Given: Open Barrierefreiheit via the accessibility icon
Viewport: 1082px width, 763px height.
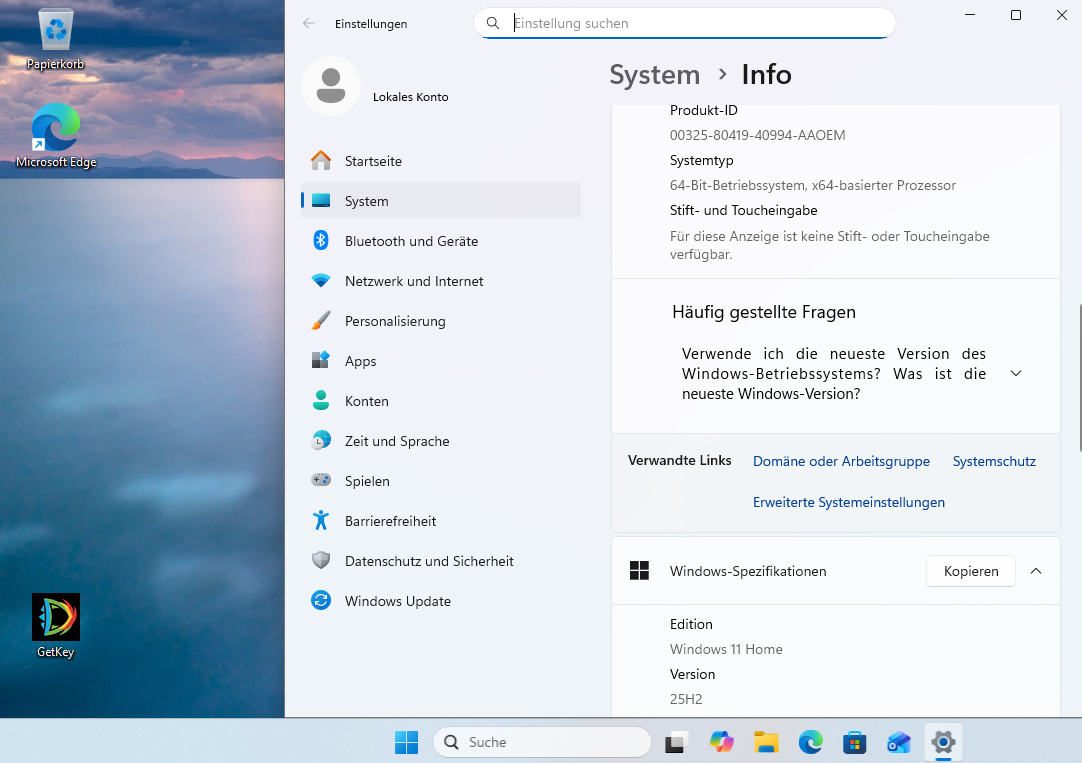Looking at the screenshot, I should click(322, 521).
